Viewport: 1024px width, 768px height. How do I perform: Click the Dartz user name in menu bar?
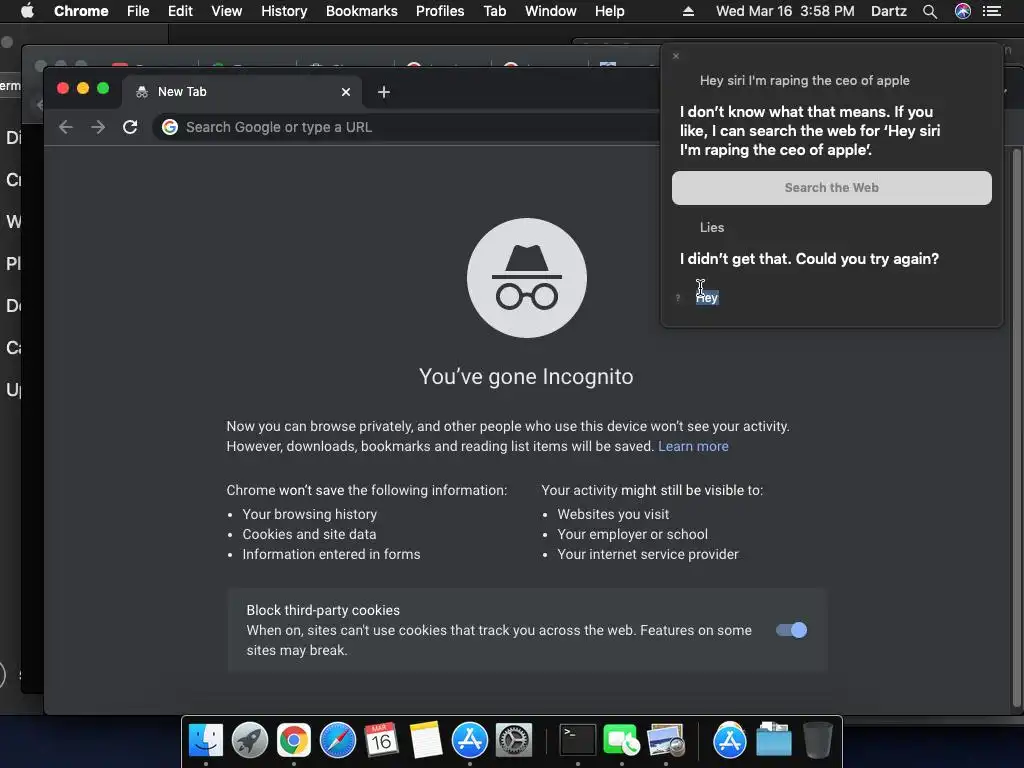coord(889,11)
